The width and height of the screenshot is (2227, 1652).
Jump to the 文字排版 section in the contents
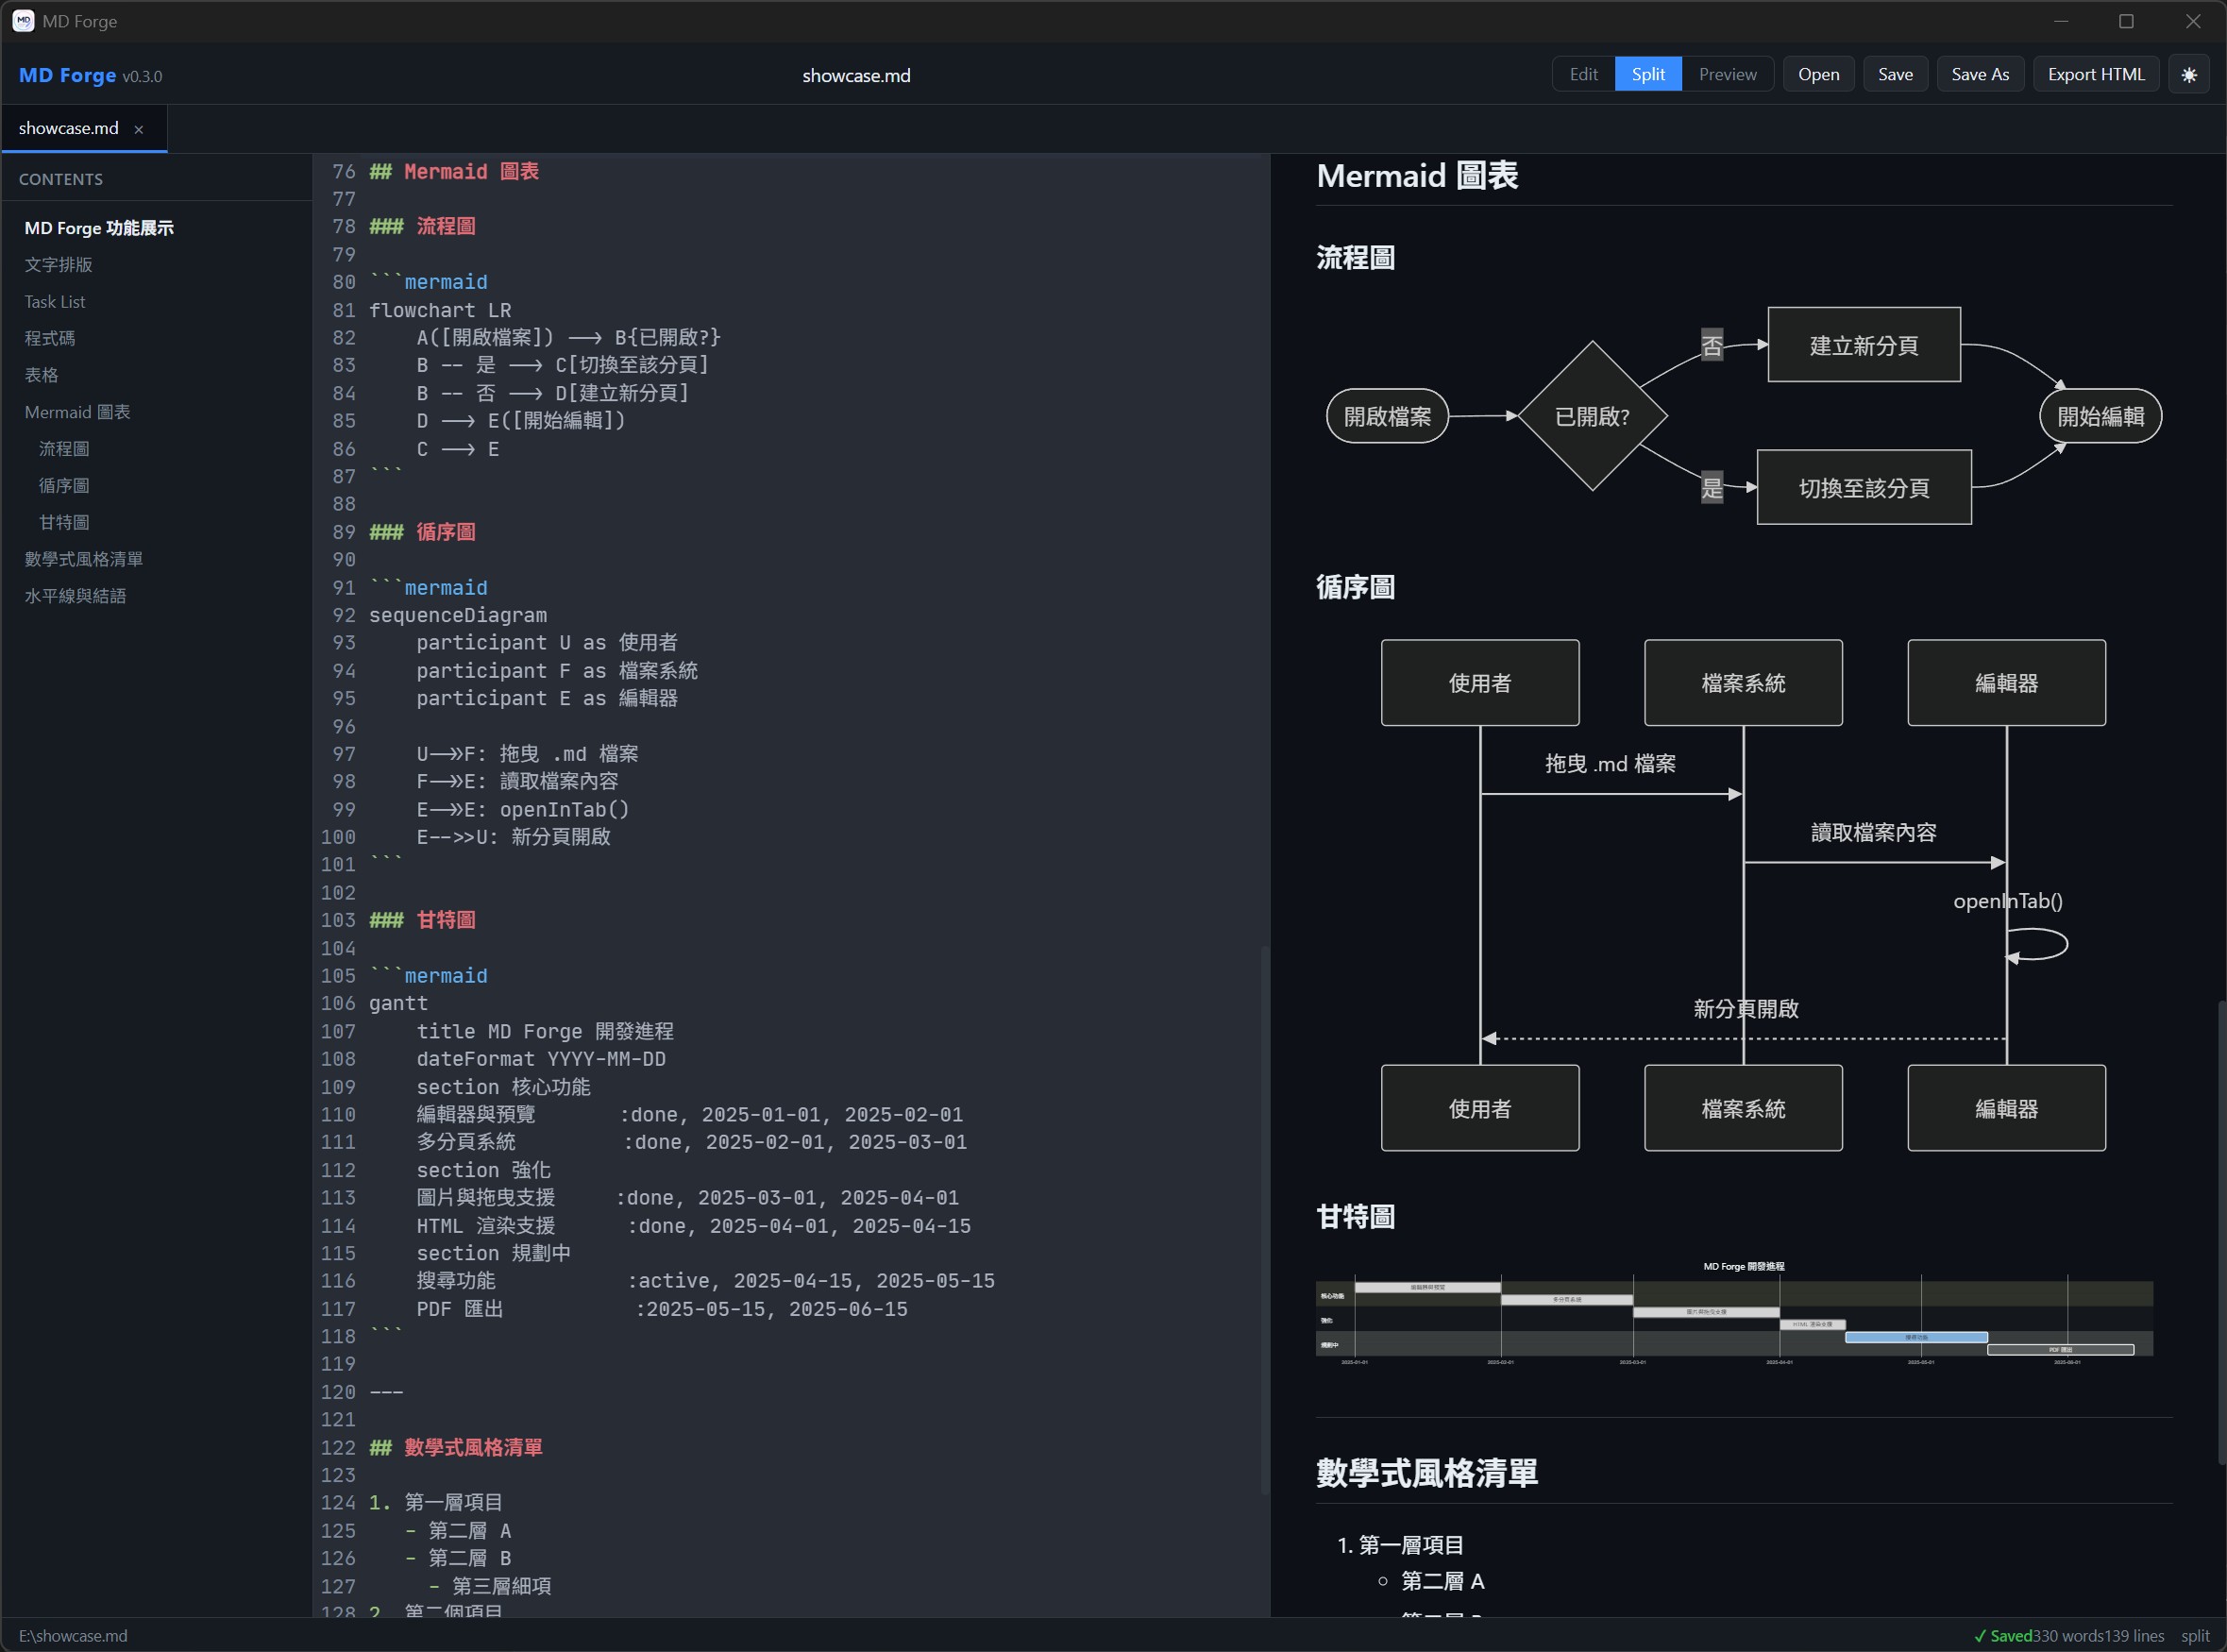click(58, 265)
